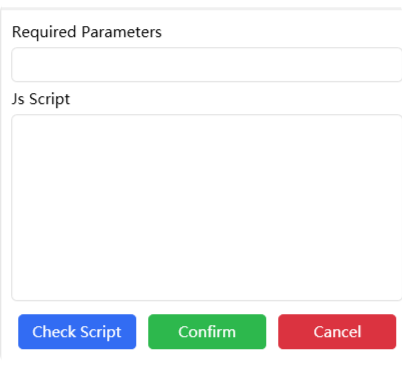Abort script editing with red Cancel
Viewport: 402px width, 366px height.
click(337, 332)
